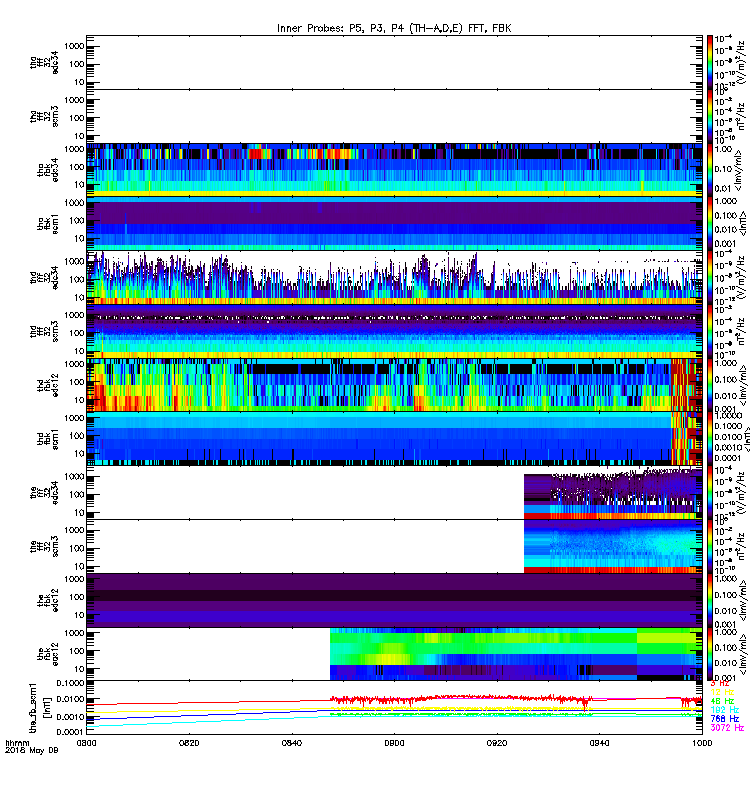The width and height of the screenshot is (750, 800).
Task: Click the red 3 Hz line in bottom panel
Action: point(459,697)
